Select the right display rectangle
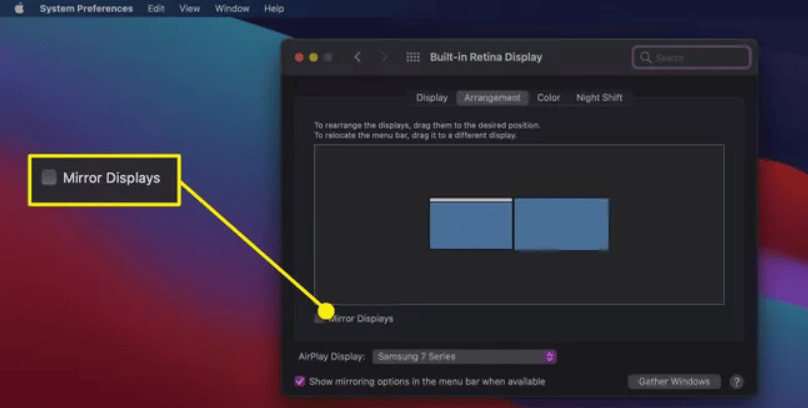808x408 pixels. (561, 224)
